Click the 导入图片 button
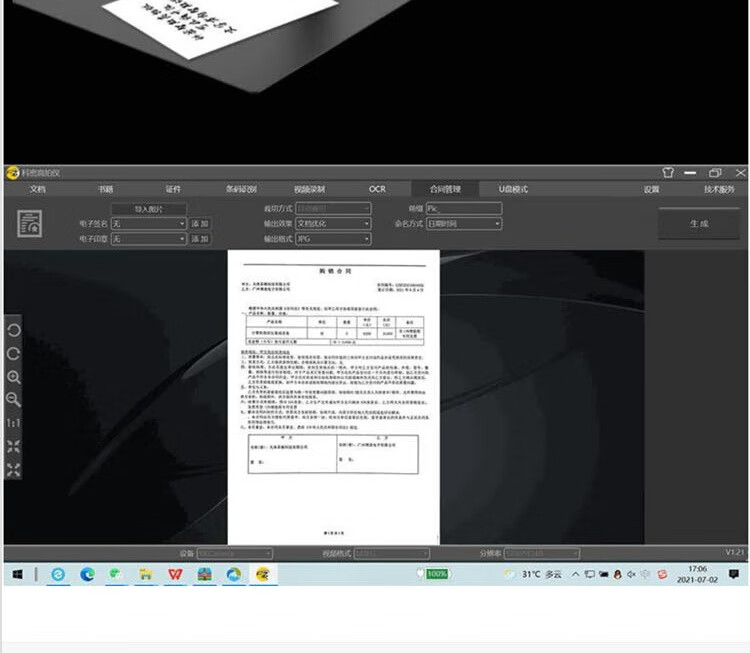 point(148,209)
